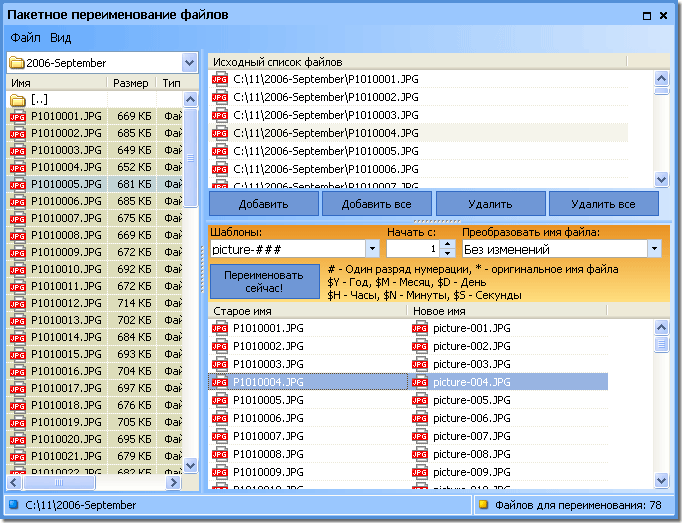Open the Файл menu
The height and width of the screenshot is (523, 682).
(25, 38)
